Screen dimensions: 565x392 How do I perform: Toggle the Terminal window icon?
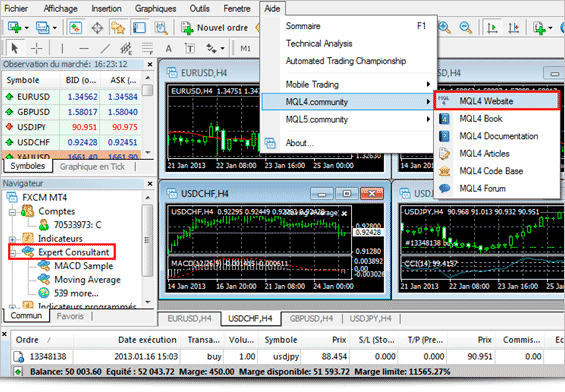click(x=139, y=27)
